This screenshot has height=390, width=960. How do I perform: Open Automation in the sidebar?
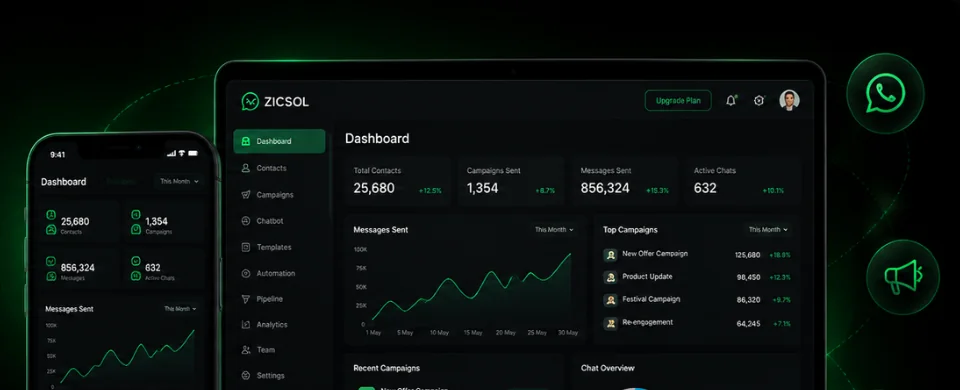[x=279, y=274]
